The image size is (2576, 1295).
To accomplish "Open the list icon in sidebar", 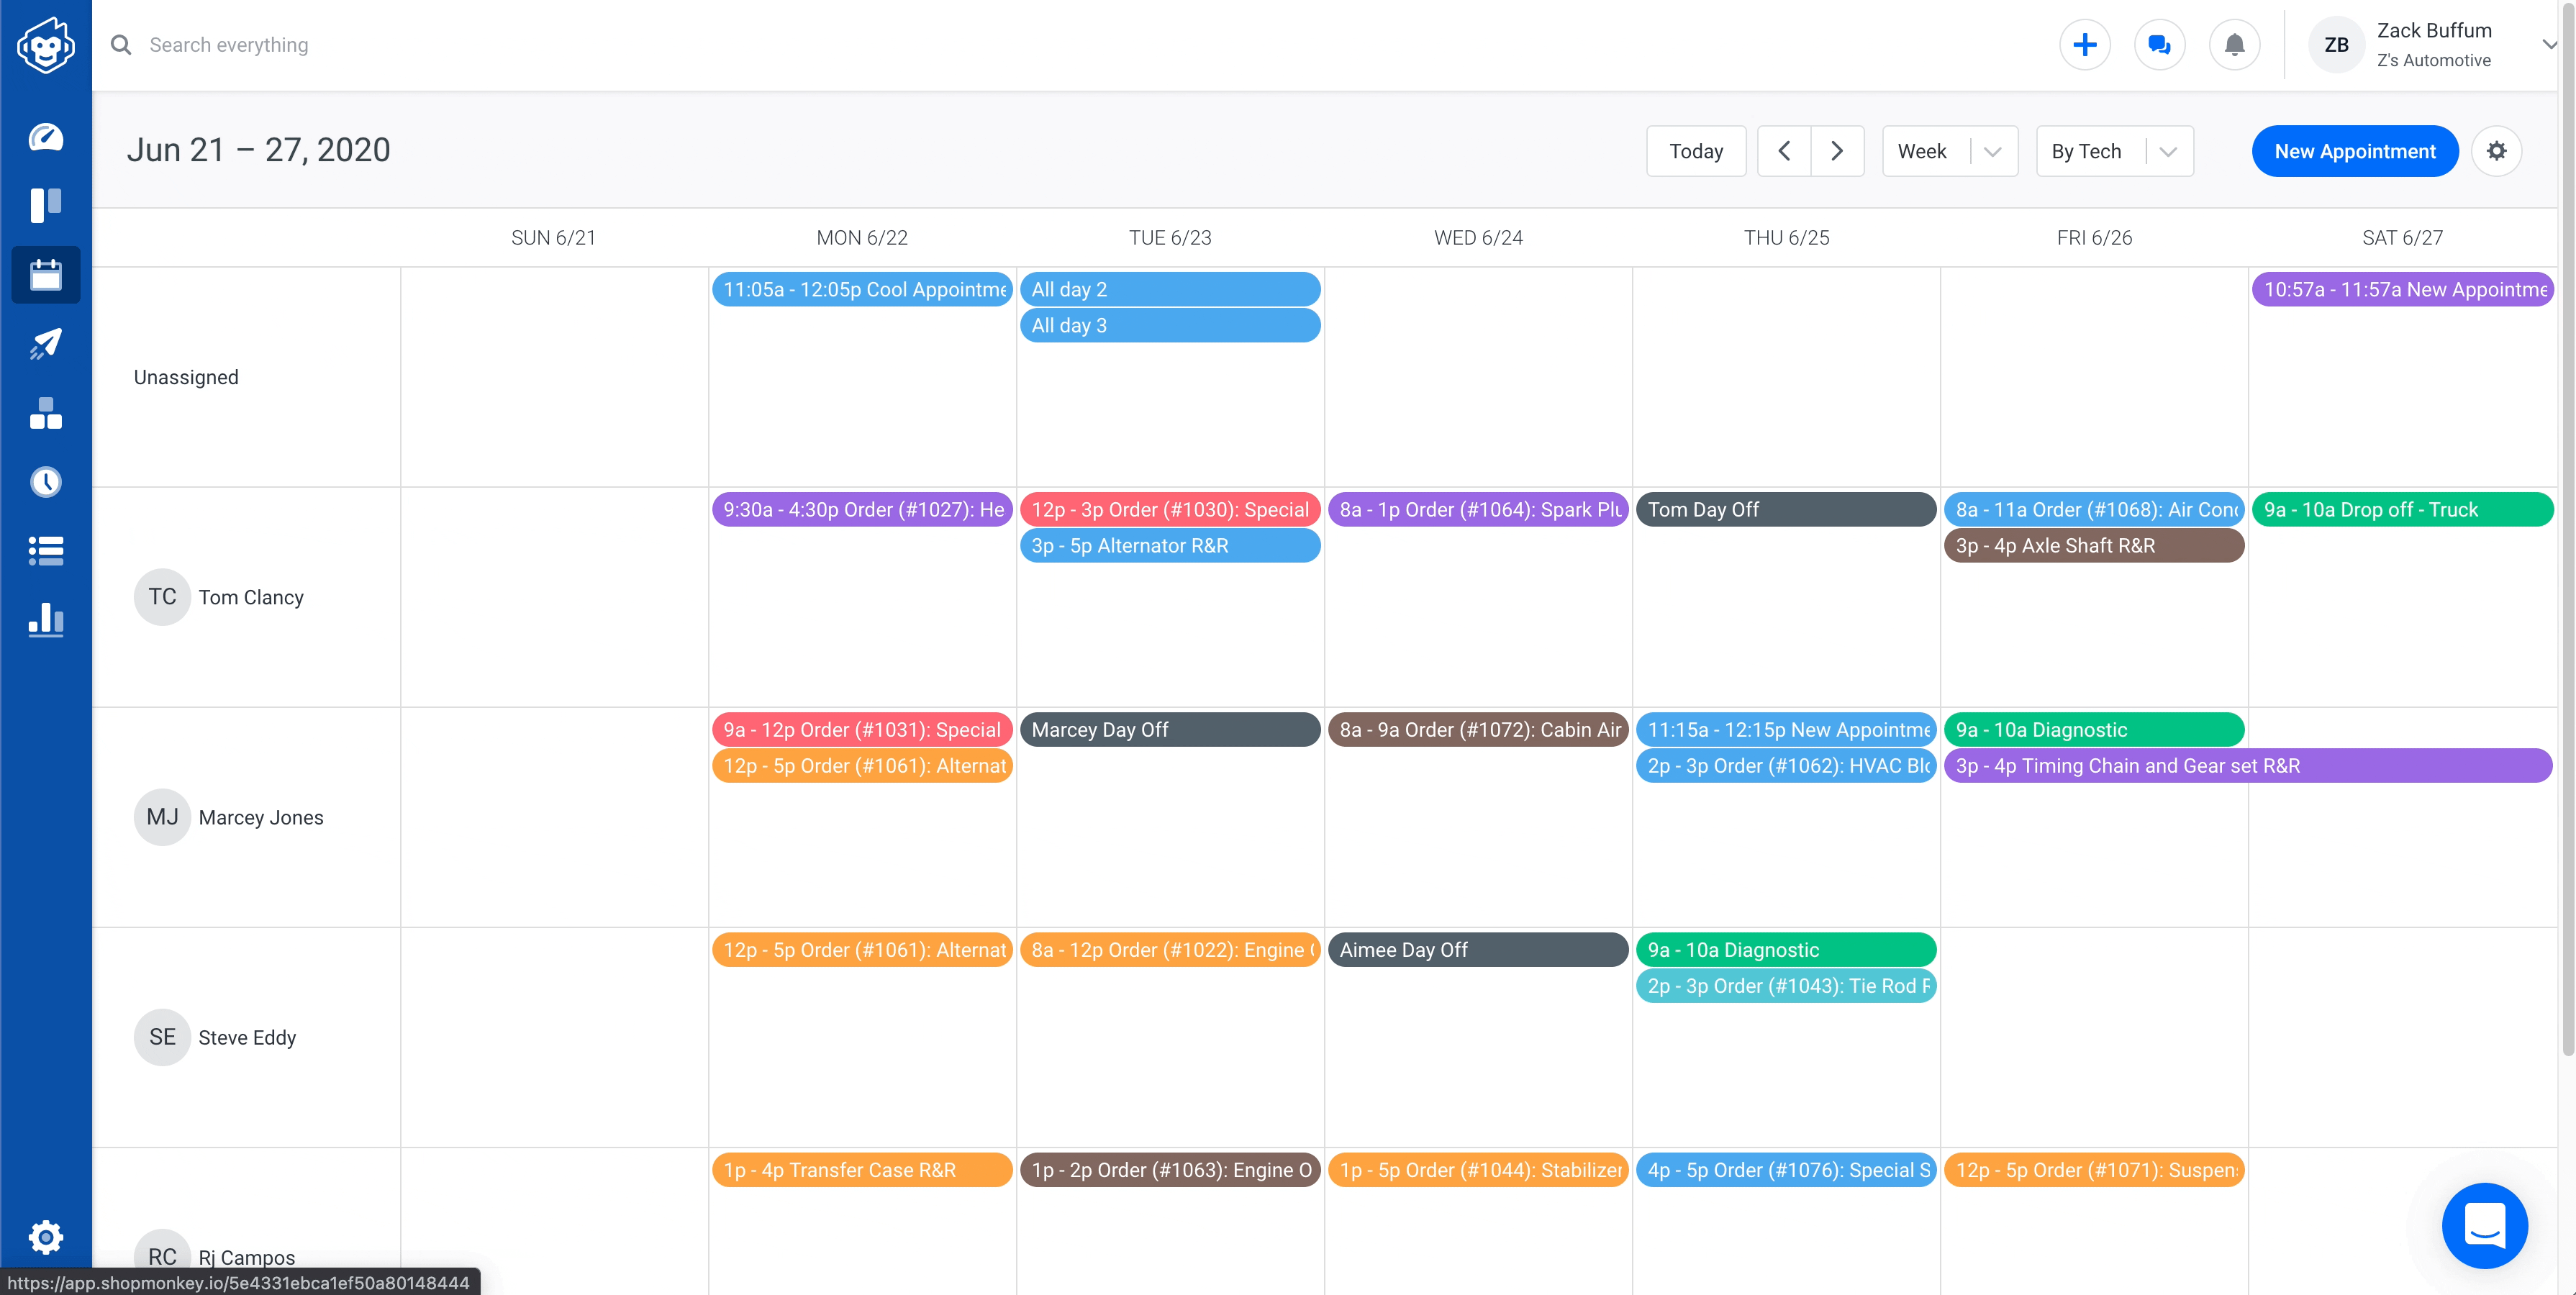I will (x=45, y=551).
